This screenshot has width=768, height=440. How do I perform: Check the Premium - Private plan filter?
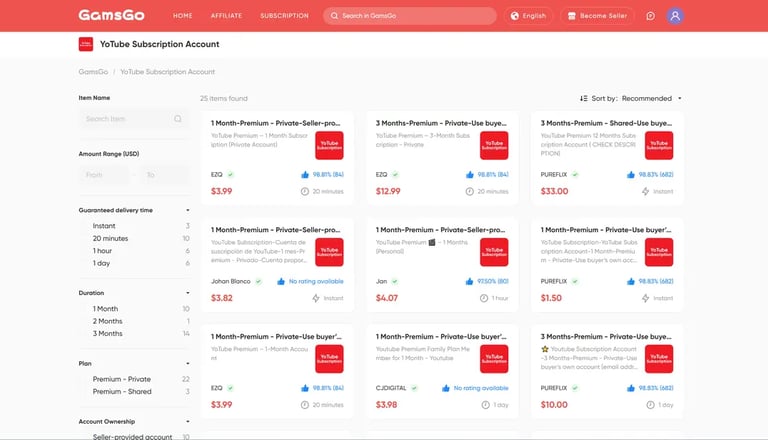click(121, 379)
